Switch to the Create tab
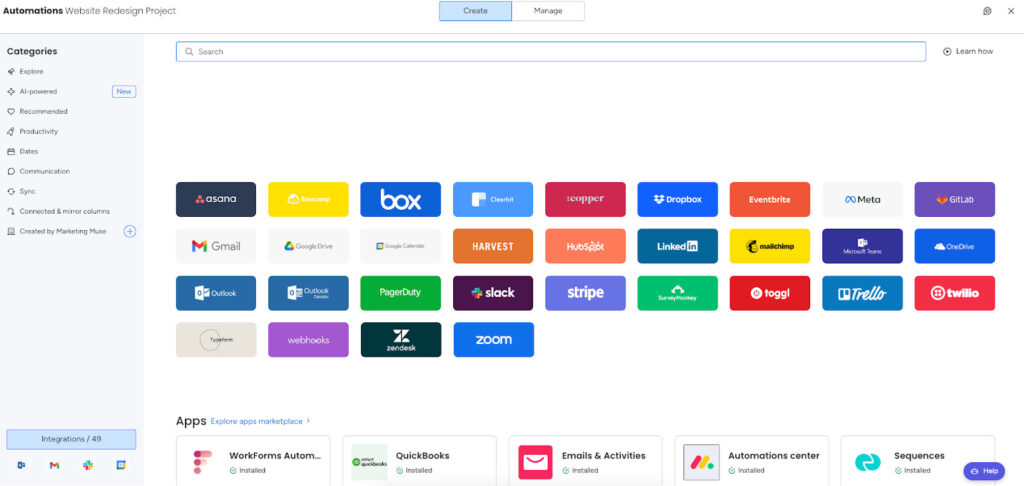1024x486 pixels. [x=475, y=11]
